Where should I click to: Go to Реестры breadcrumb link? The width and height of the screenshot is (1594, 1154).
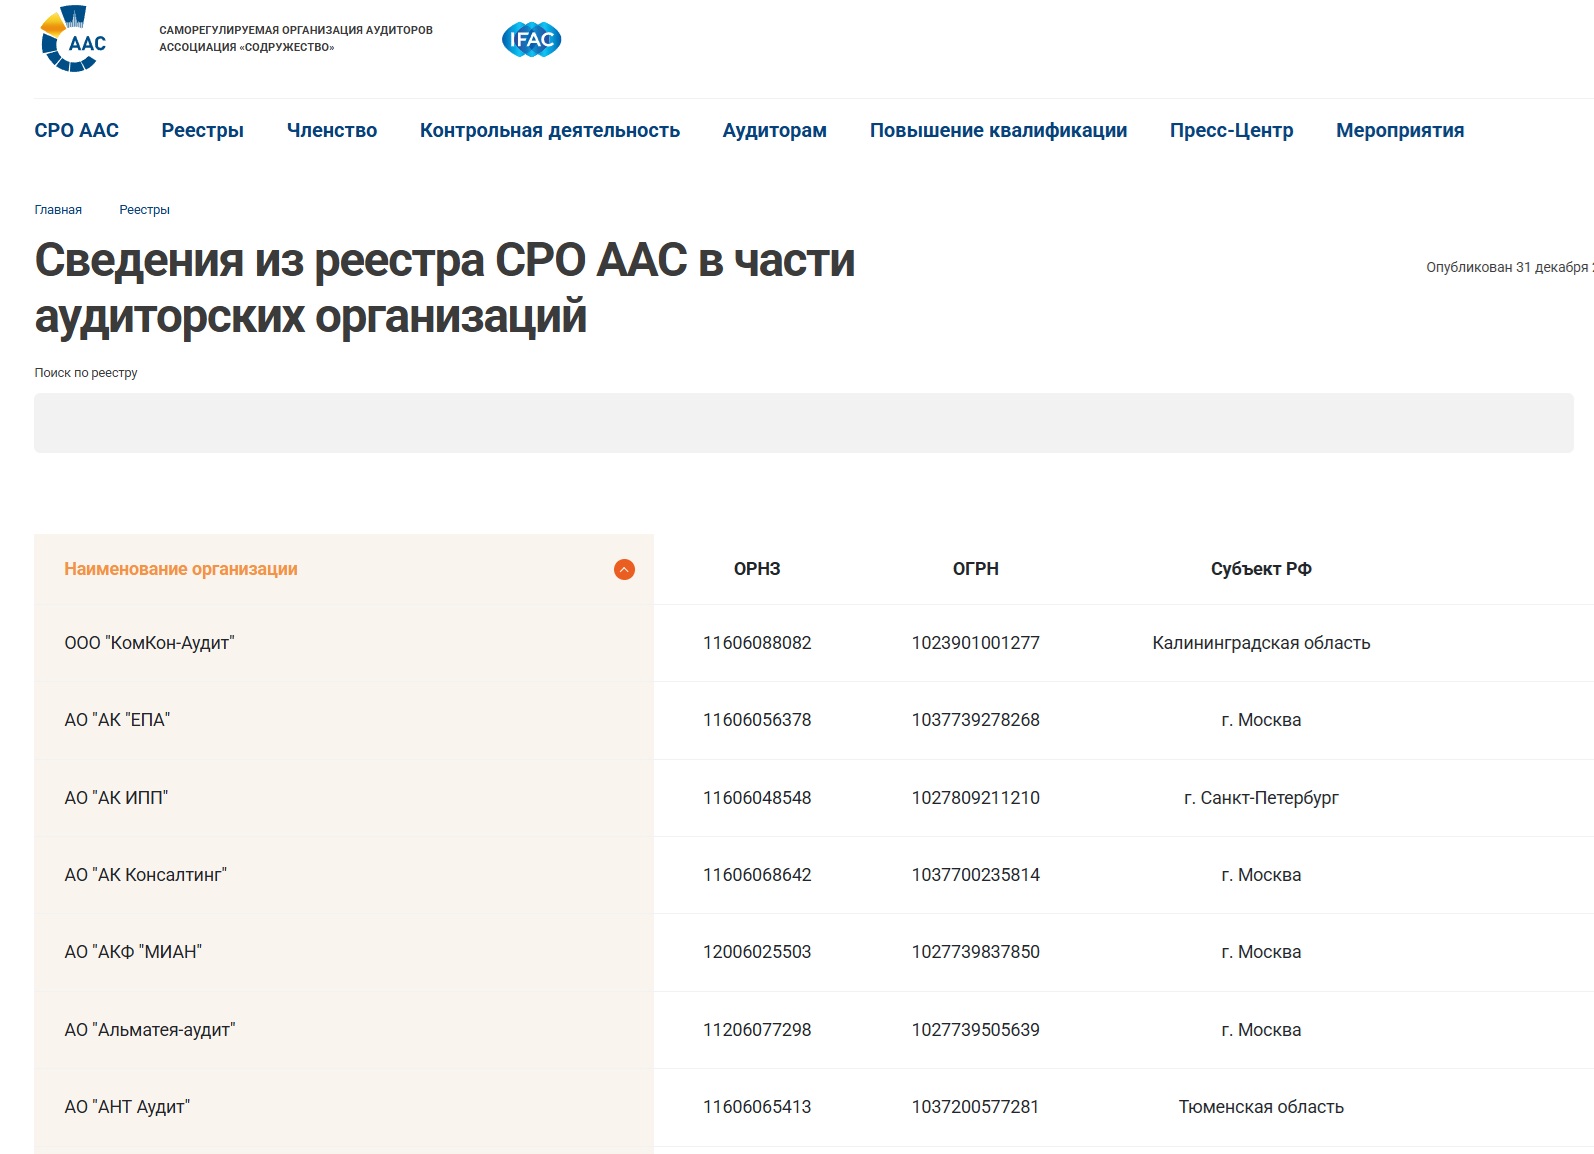pos(144,210)
